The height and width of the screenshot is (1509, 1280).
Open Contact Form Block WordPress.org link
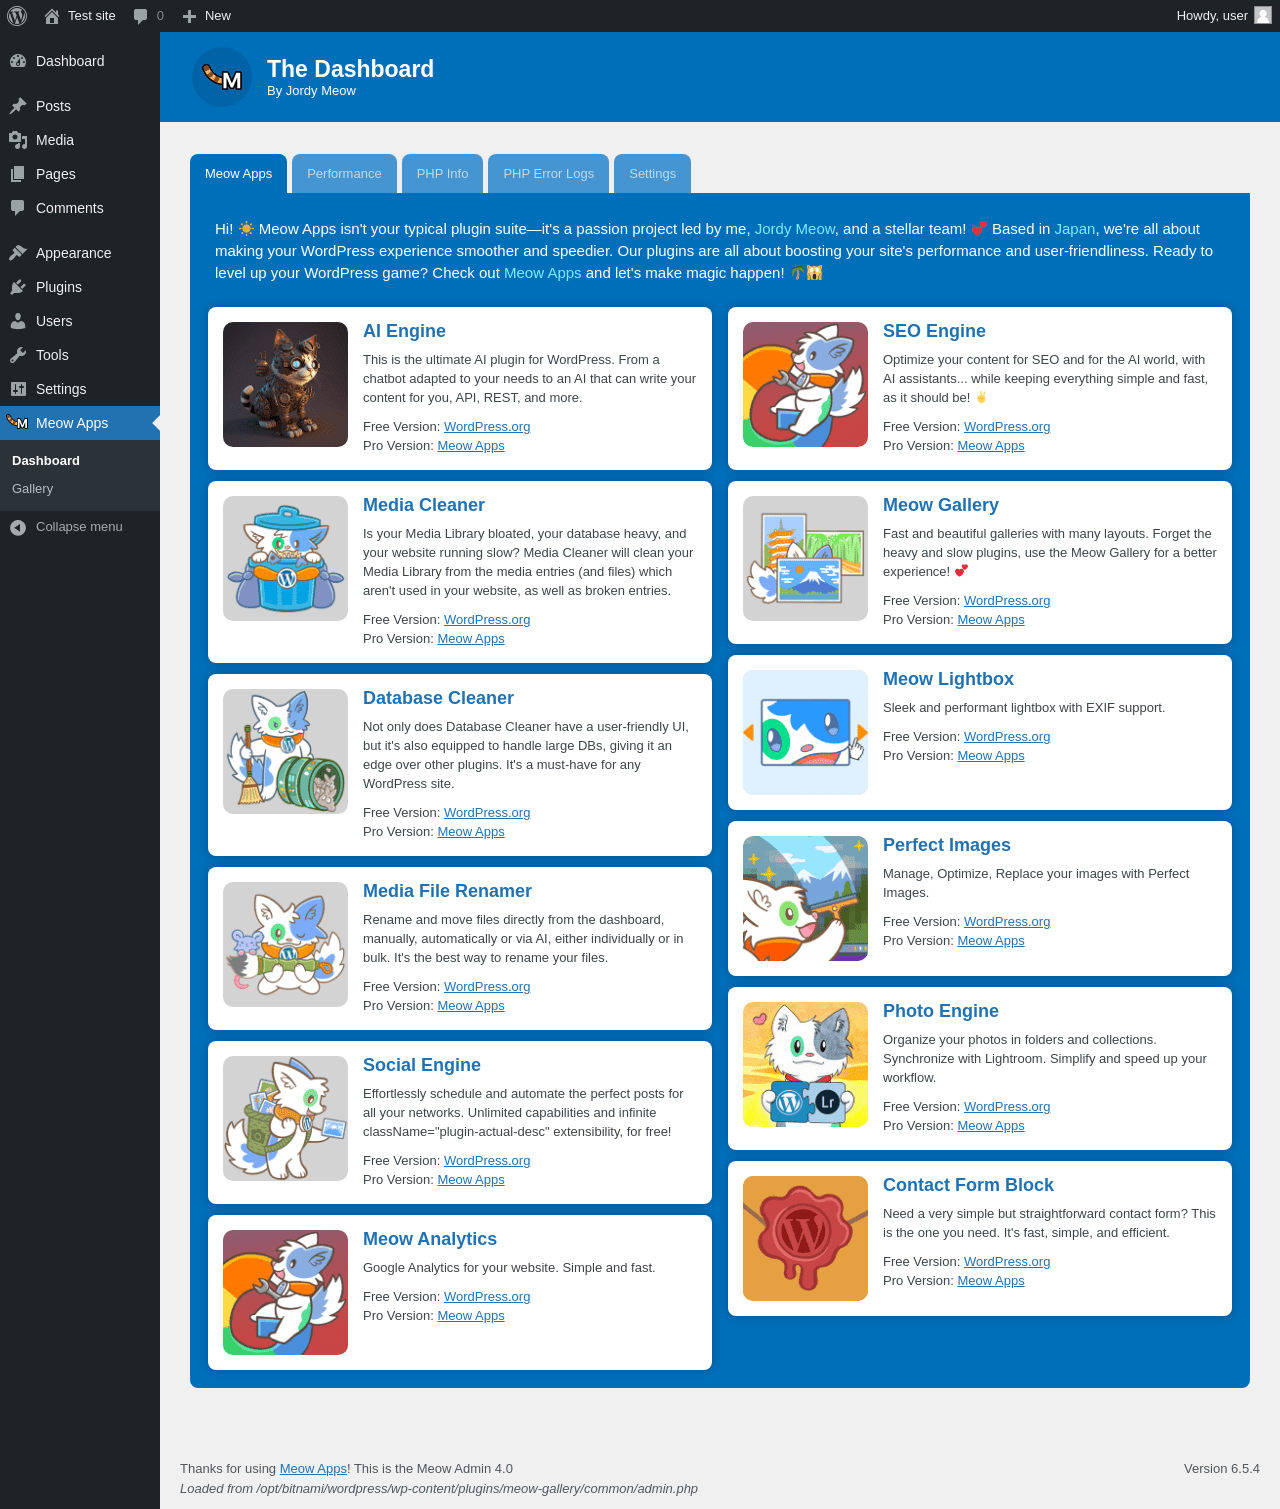[x=1007, y=1262]
